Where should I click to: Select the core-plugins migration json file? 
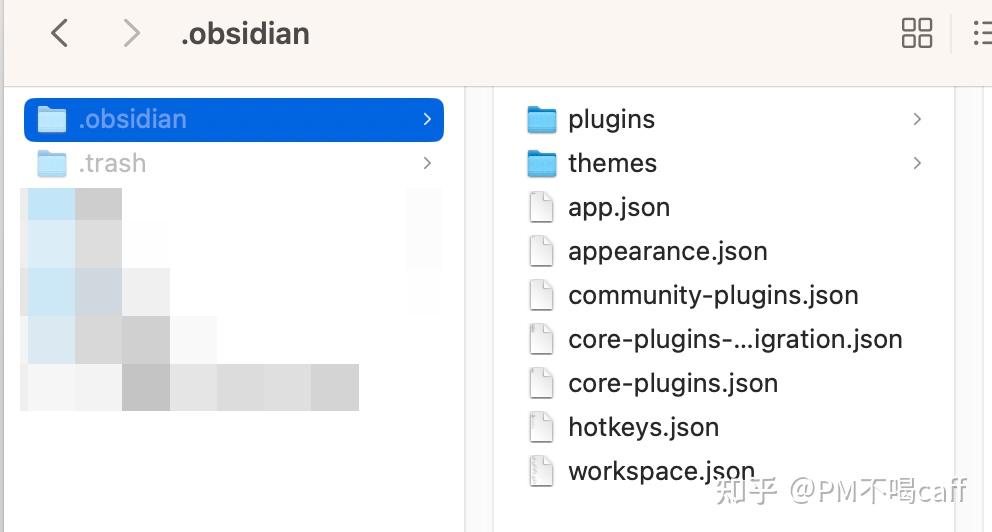(x=734, y=339)
